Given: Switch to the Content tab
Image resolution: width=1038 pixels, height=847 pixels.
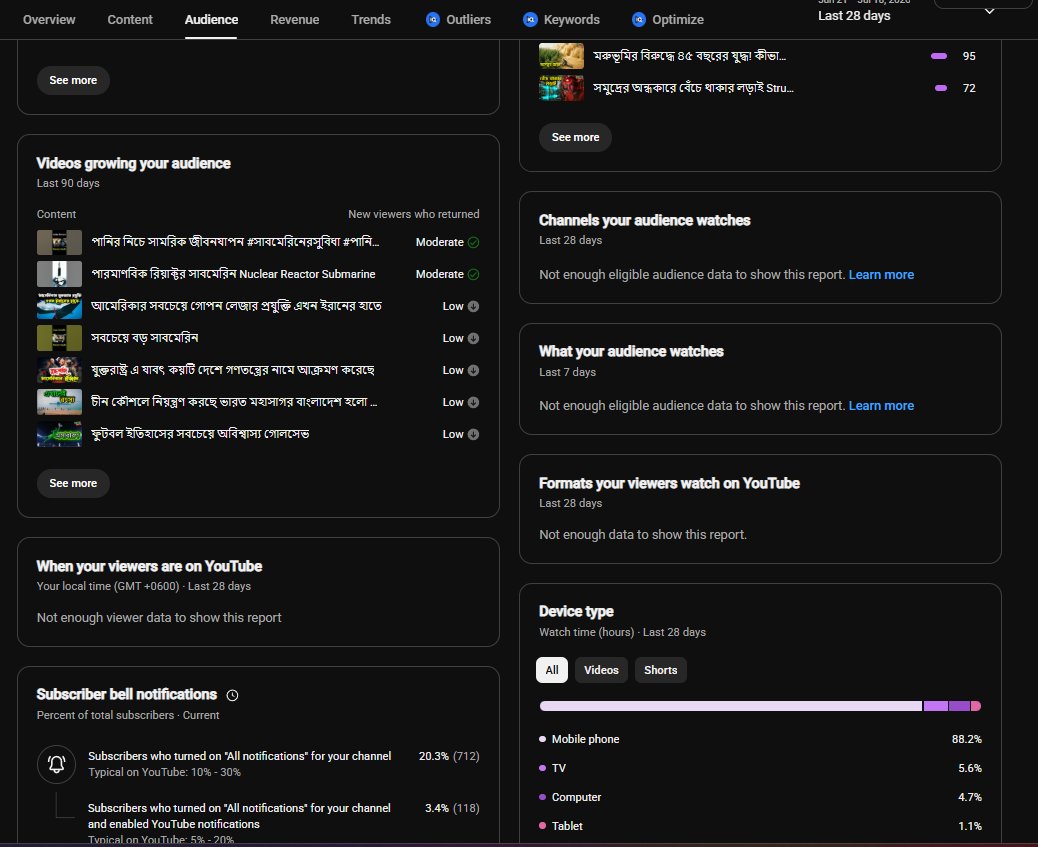Looking at the screenshot, I should [130, 20].
